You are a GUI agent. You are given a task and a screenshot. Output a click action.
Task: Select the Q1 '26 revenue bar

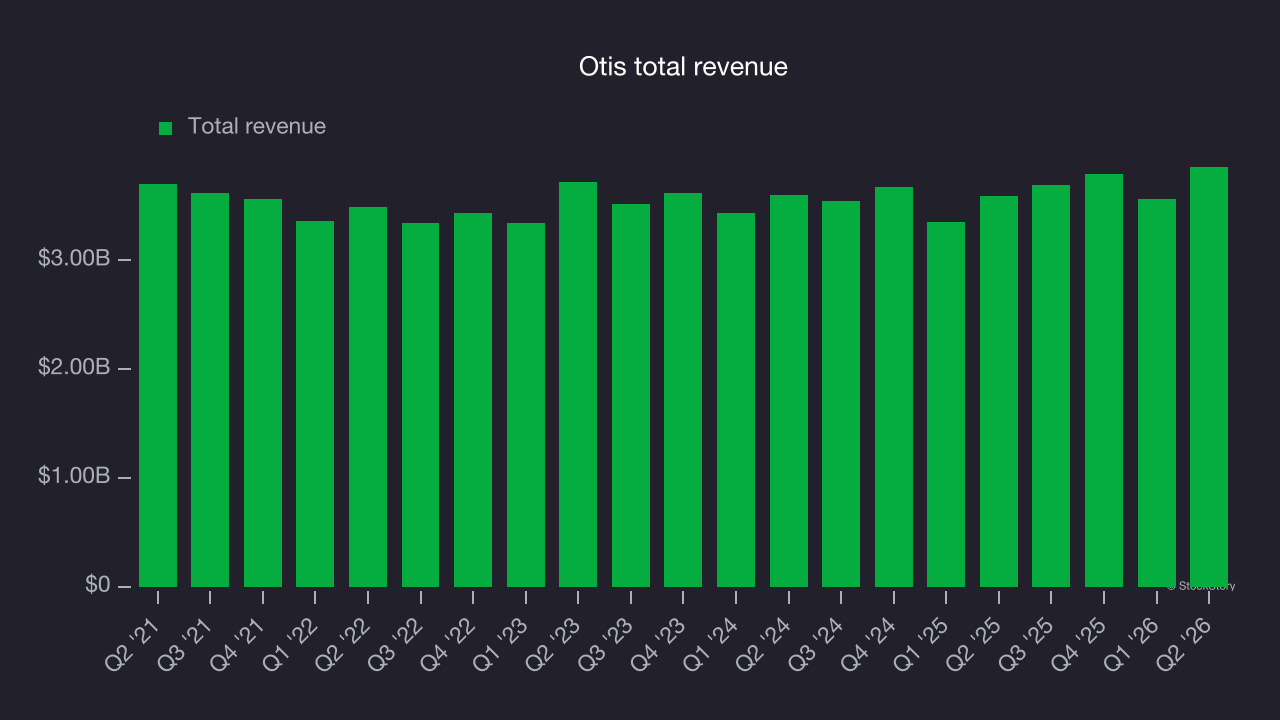(x=1157, y=393)
